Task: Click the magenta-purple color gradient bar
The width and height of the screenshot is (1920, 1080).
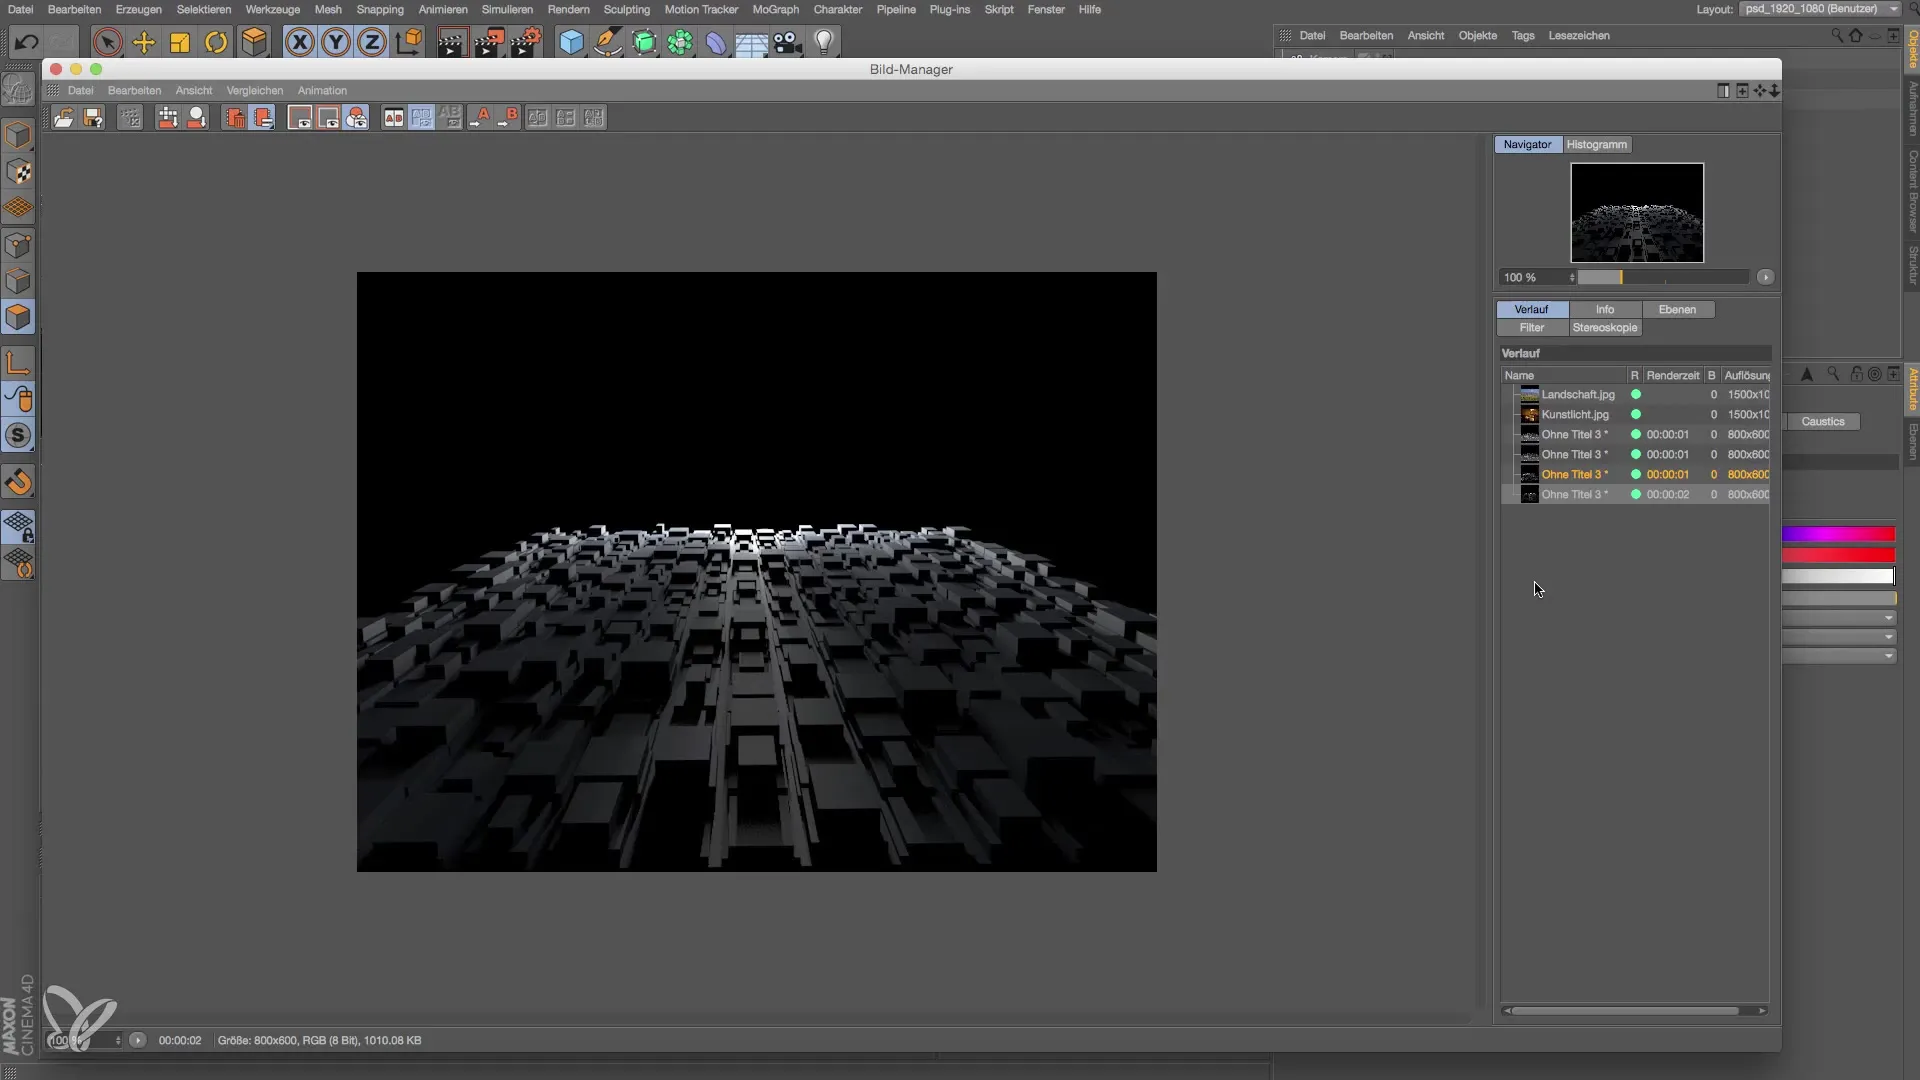Action: click(x=1838, y=534)
